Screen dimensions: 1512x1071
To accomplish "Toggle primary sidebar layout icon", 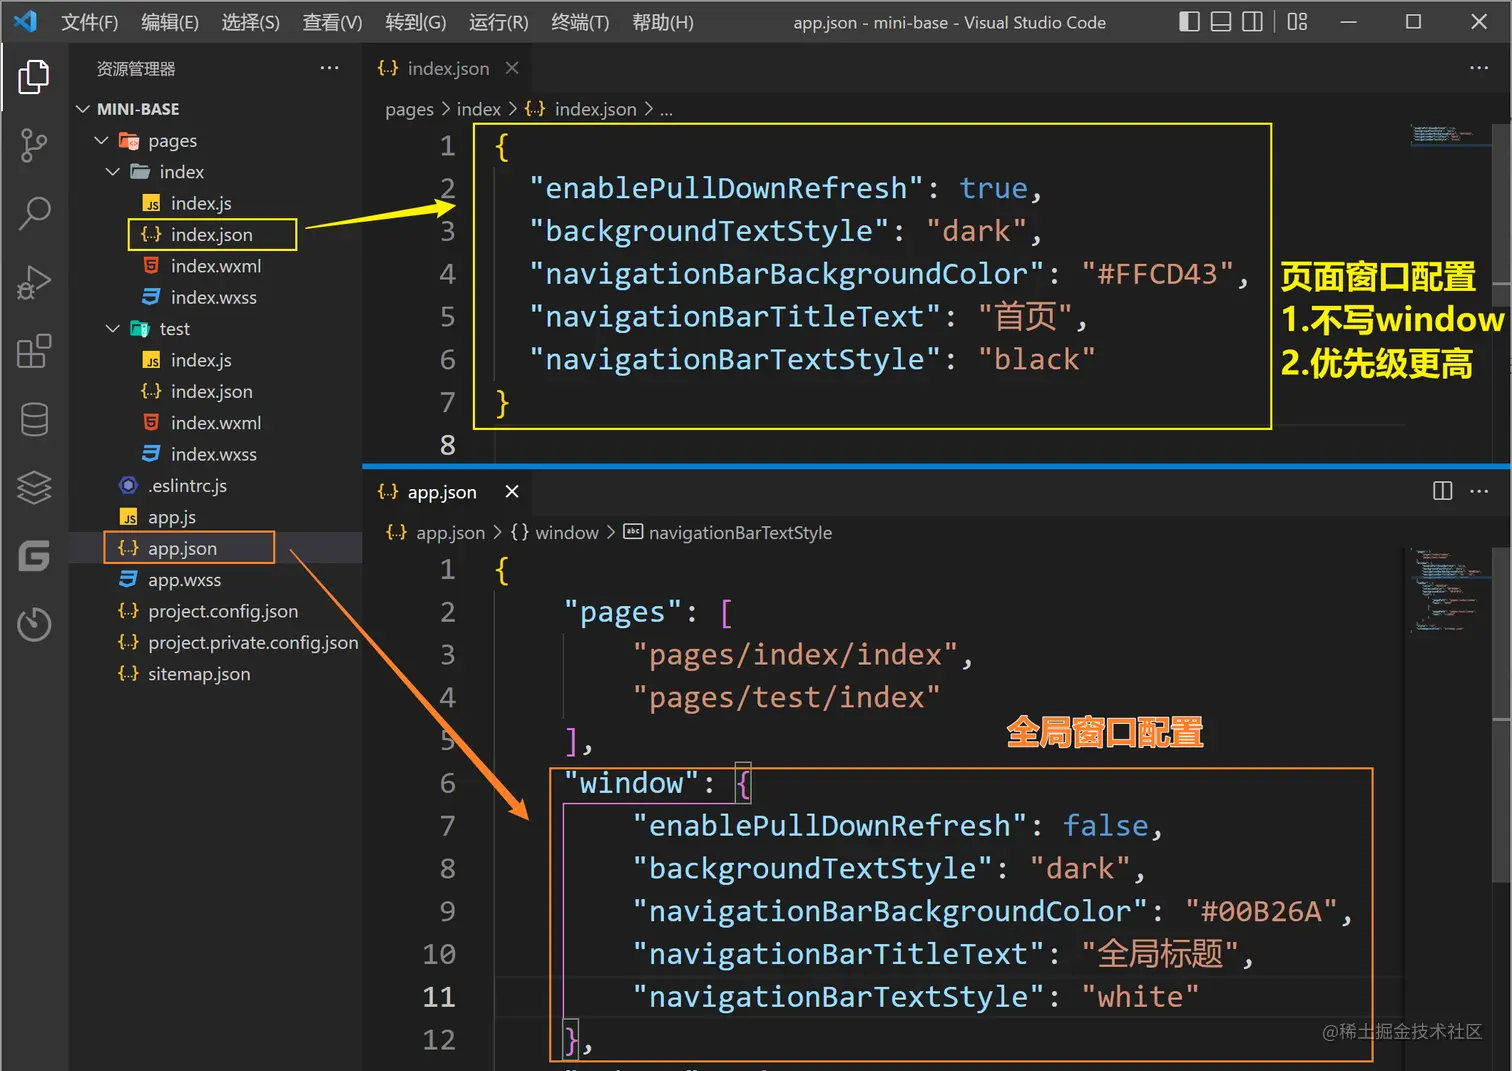I will tap(1189, 22).
